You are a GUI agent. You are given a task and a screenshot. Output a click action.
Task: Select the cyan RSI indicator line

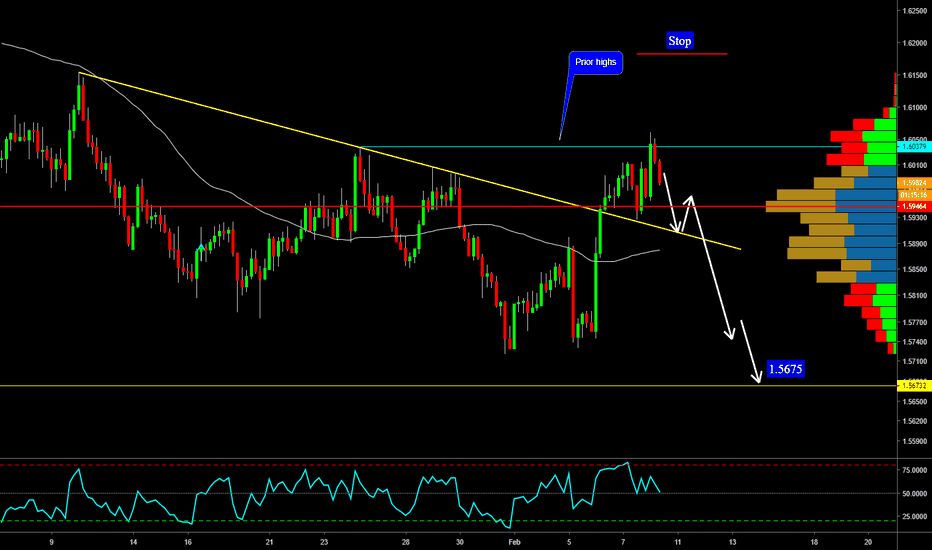[330, 495]
